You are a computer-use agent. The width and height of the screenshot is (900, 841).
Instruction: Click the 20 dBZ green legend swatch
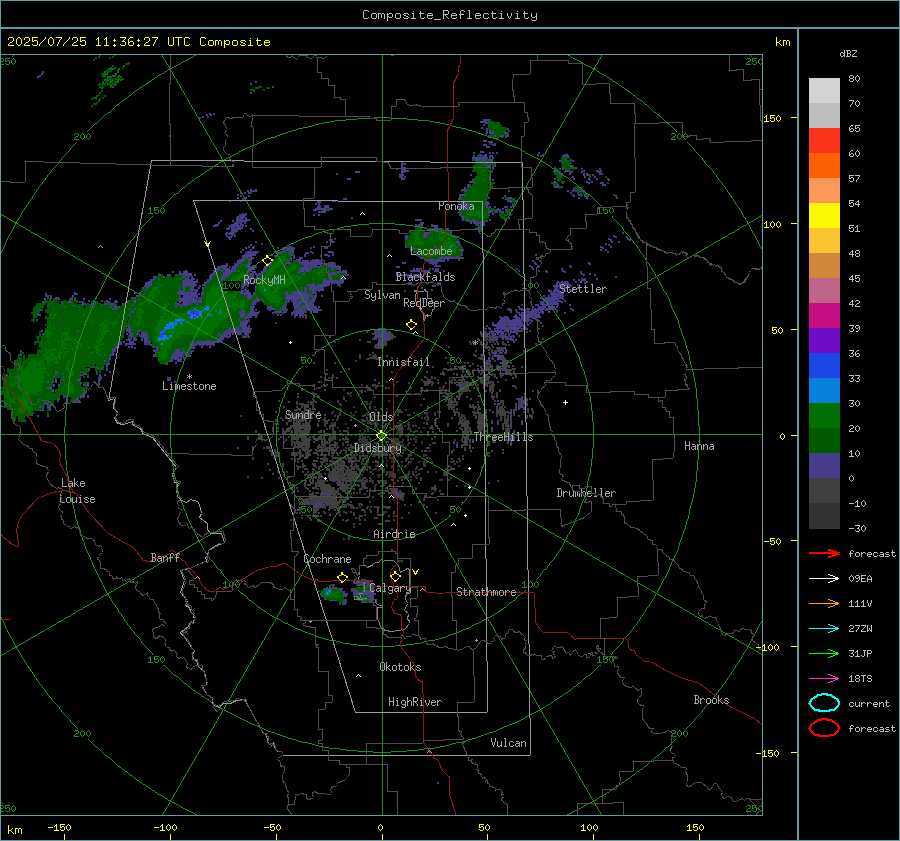pos(824,416)
